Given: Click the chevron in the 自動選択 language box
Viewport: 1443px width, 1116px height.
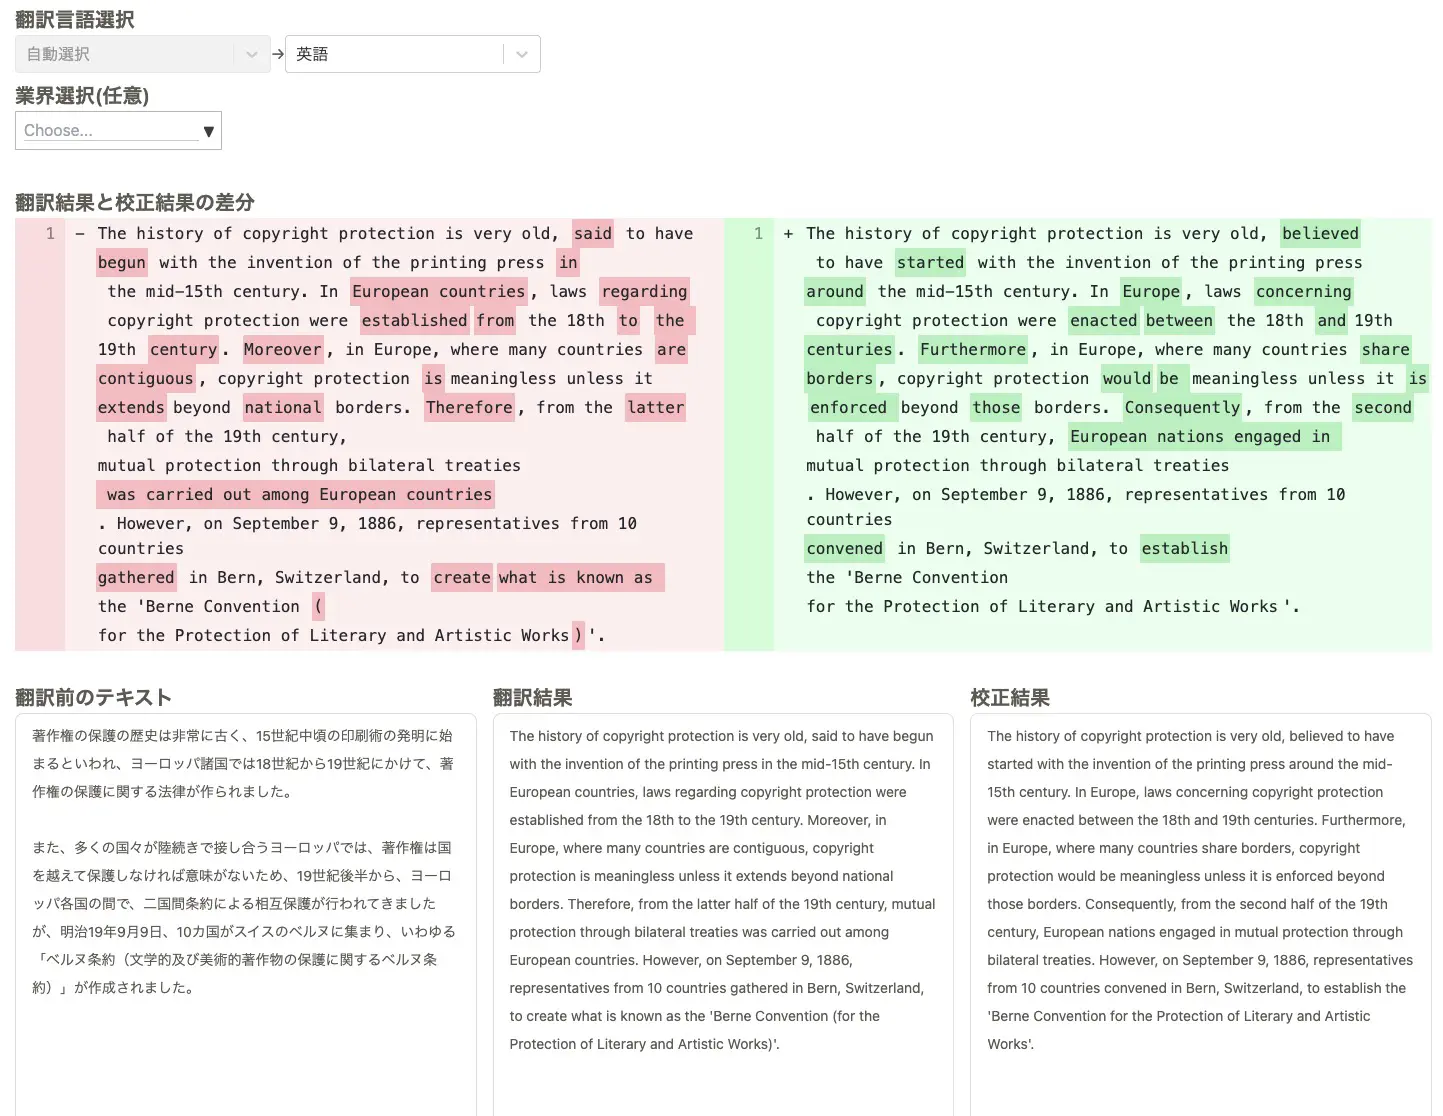Looking at the screenshot, I should pyautogui.click(x=251, y=54).
